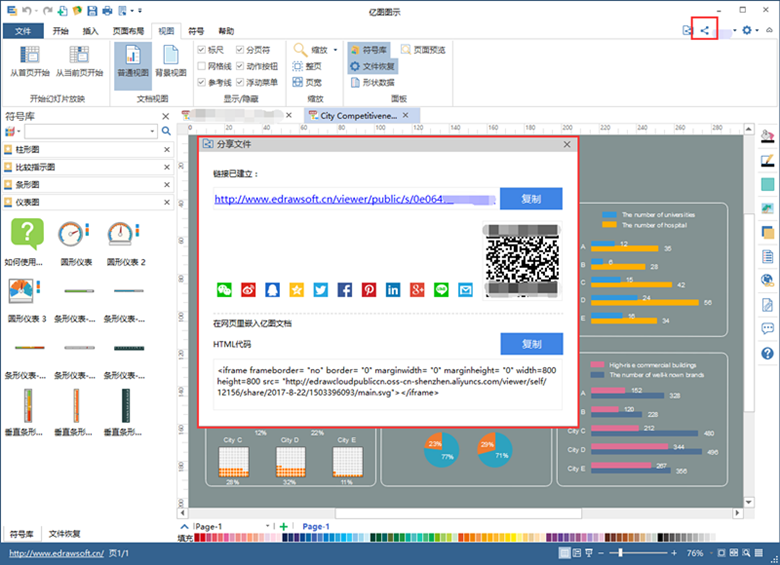Expand the symbol library search combo box
The width and height of the screenshot is (780, 565).
point(153,132)
